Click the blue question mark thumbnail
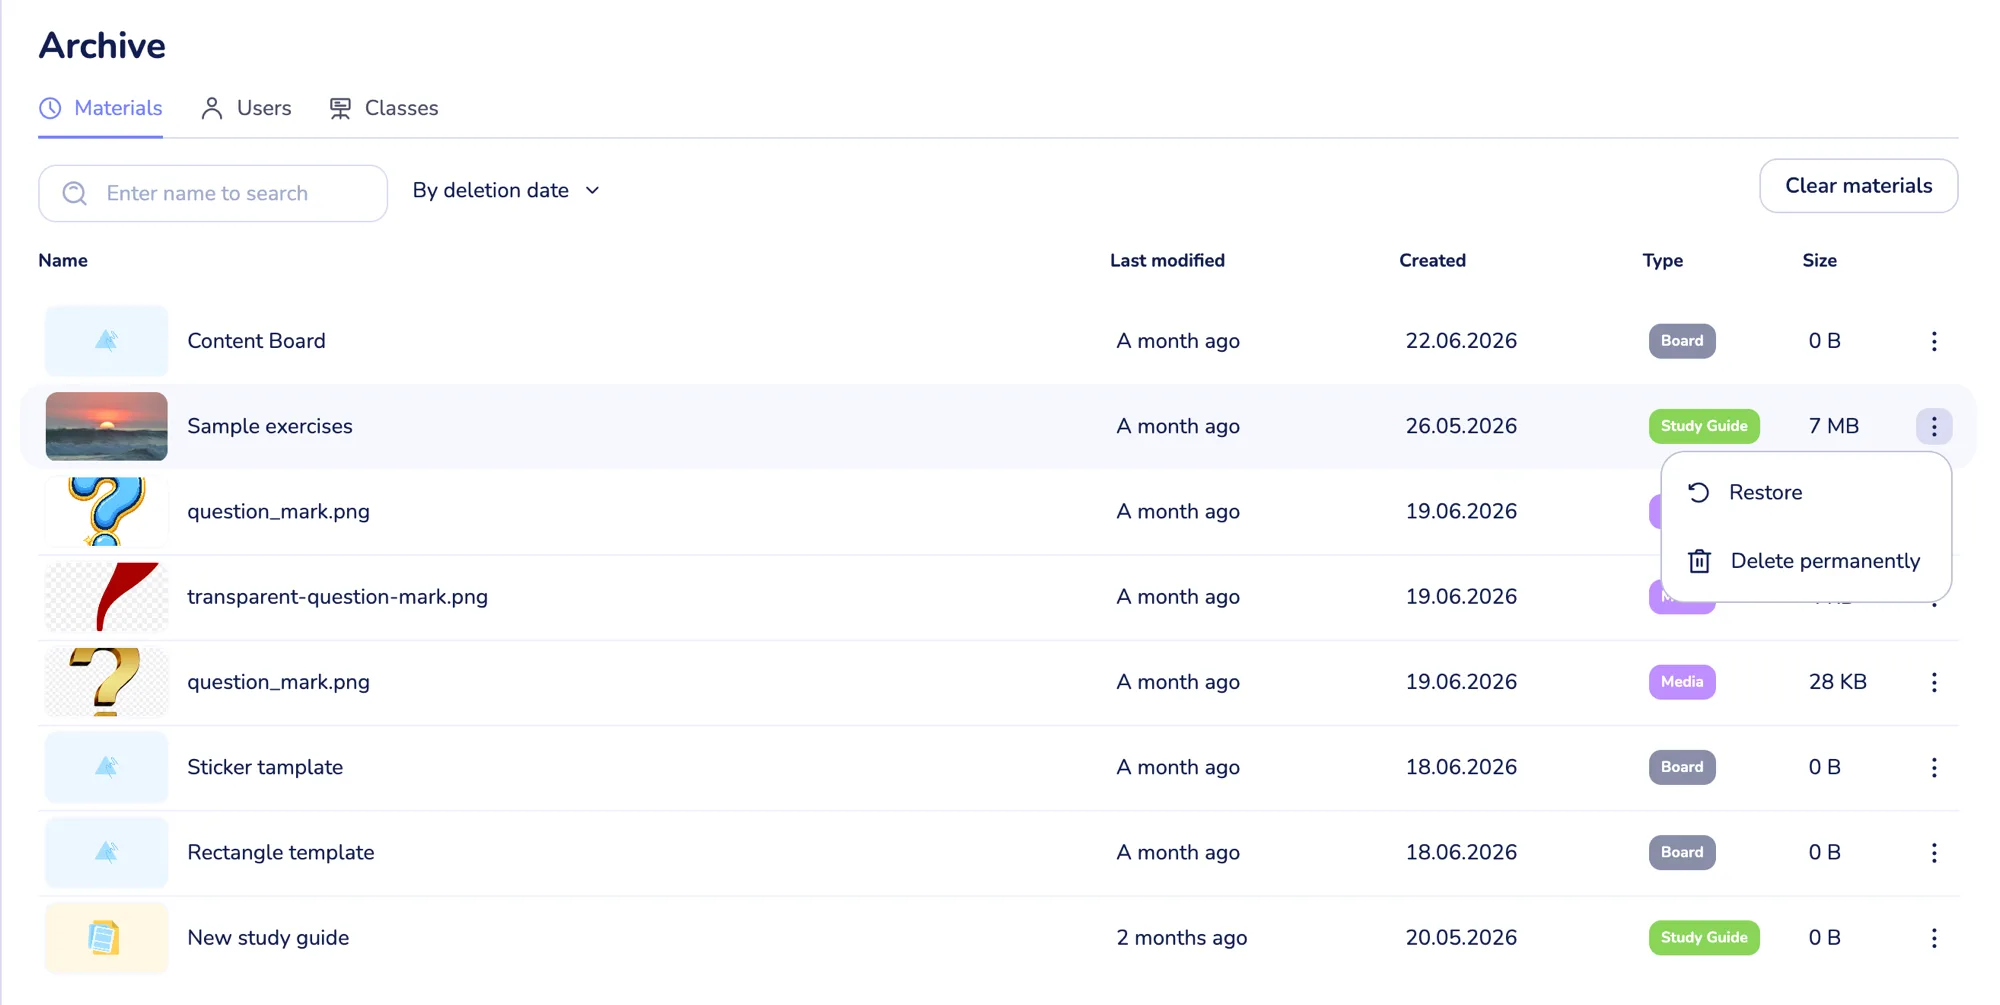This screenshot has width=2000, height=1005. coord(107,511)
